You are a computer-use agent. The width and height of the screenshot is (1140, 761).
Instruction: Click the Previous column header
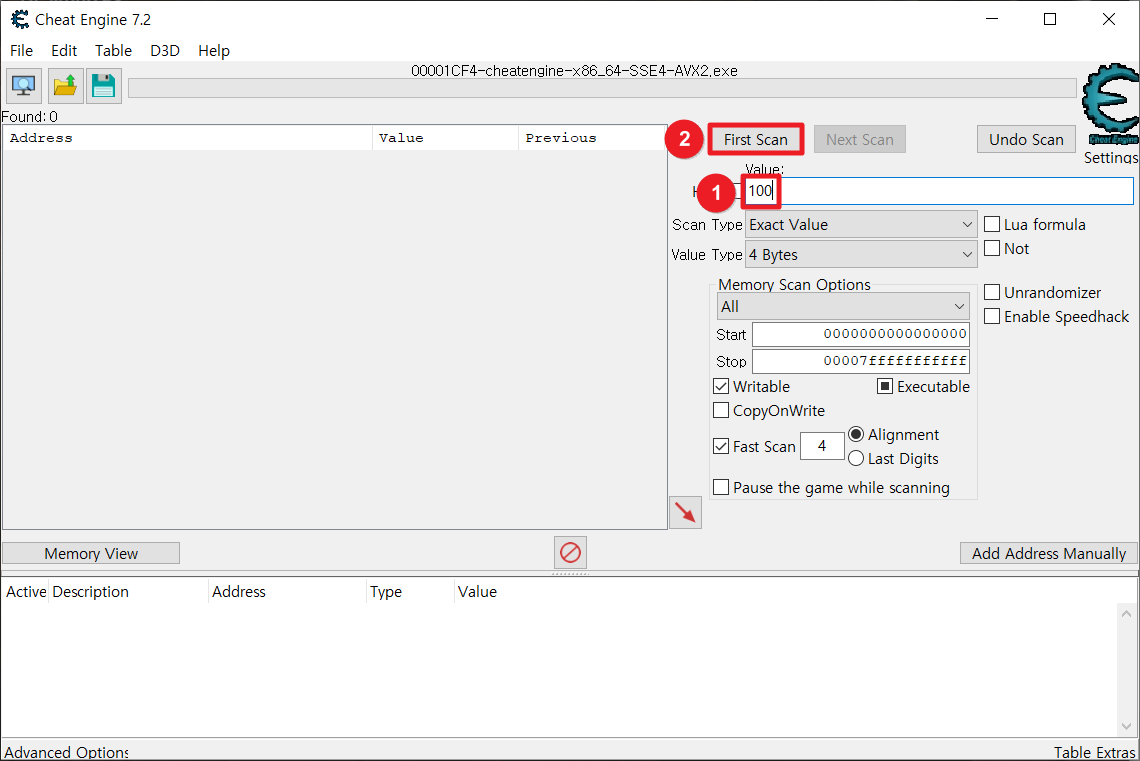592,138
